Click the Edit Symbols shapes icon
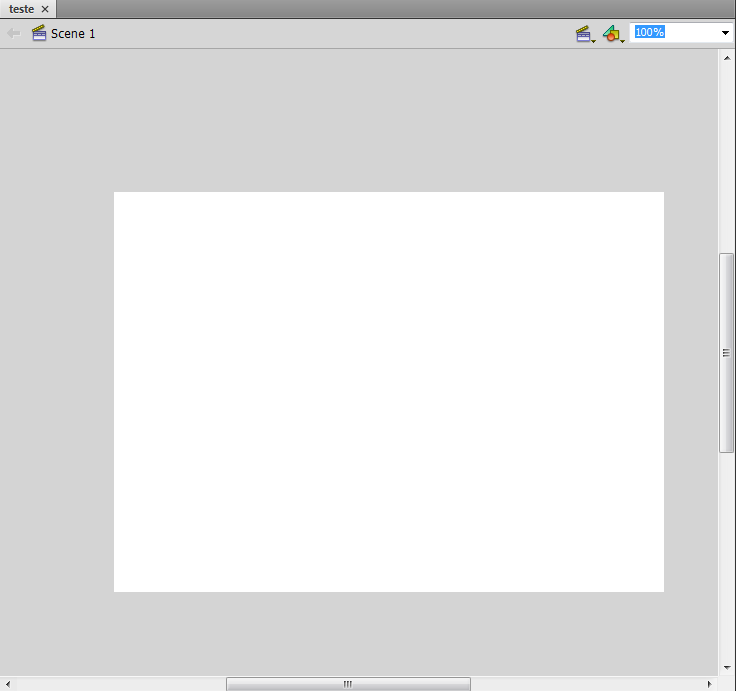The image size is (736, 691). pyautogui.click(x=611, y=33)
